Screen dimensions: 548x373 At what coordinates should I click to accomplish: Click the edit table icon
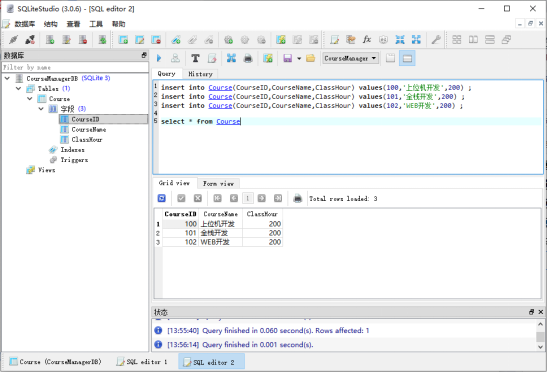coord(139,40)
